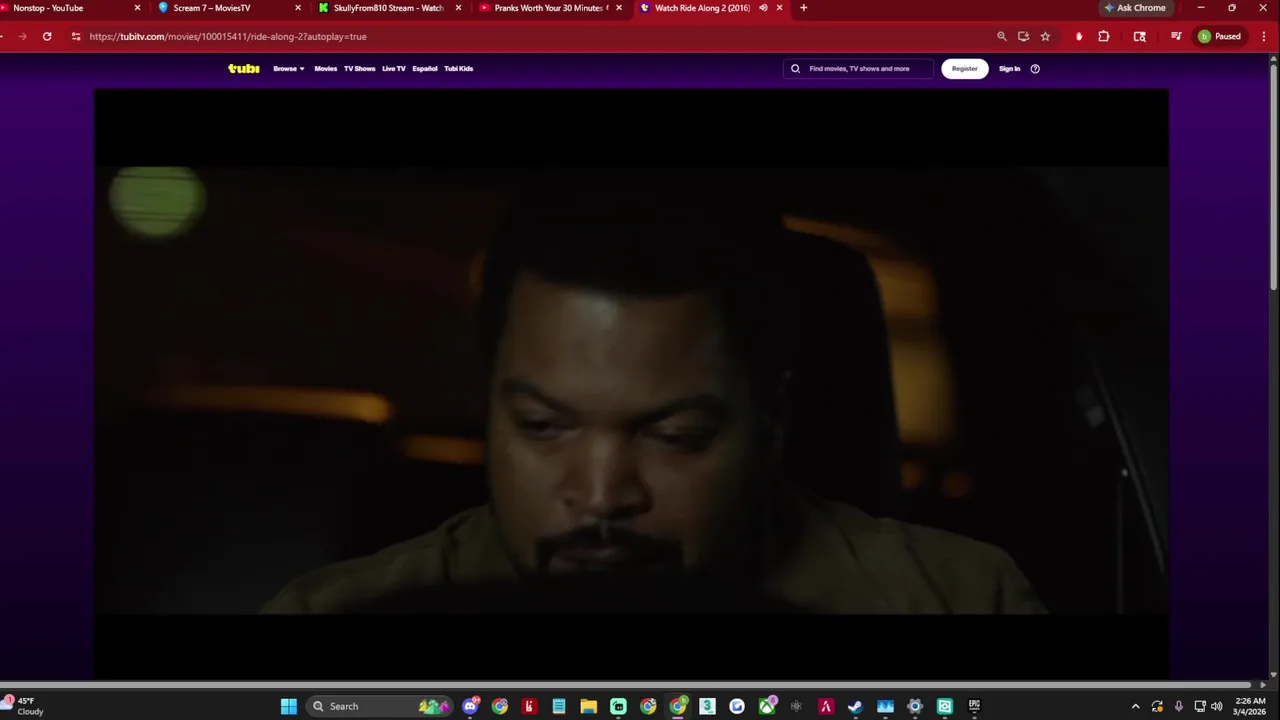This screenshot has height=720, width=1280.
Task: Show hidden system tray icons chevron
Action: pos(1135,706)
